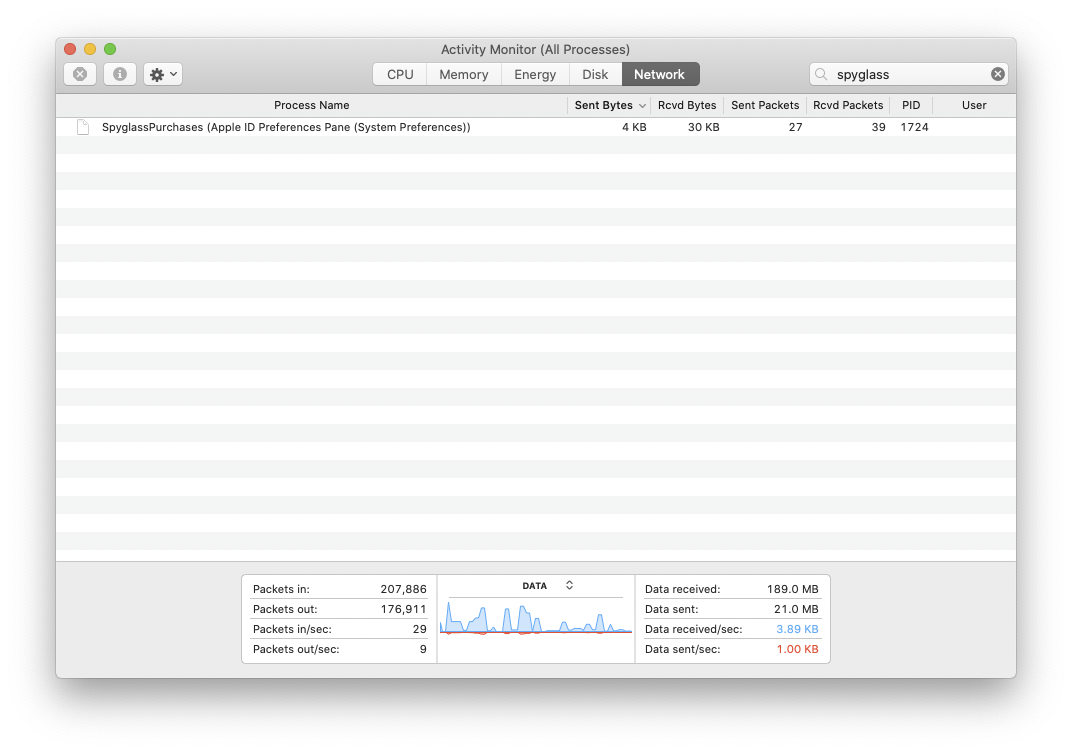This screenshot has height=752, width=1072.
Task: Click Data received/sec value 3.89 KB
Action: (797, 629)
